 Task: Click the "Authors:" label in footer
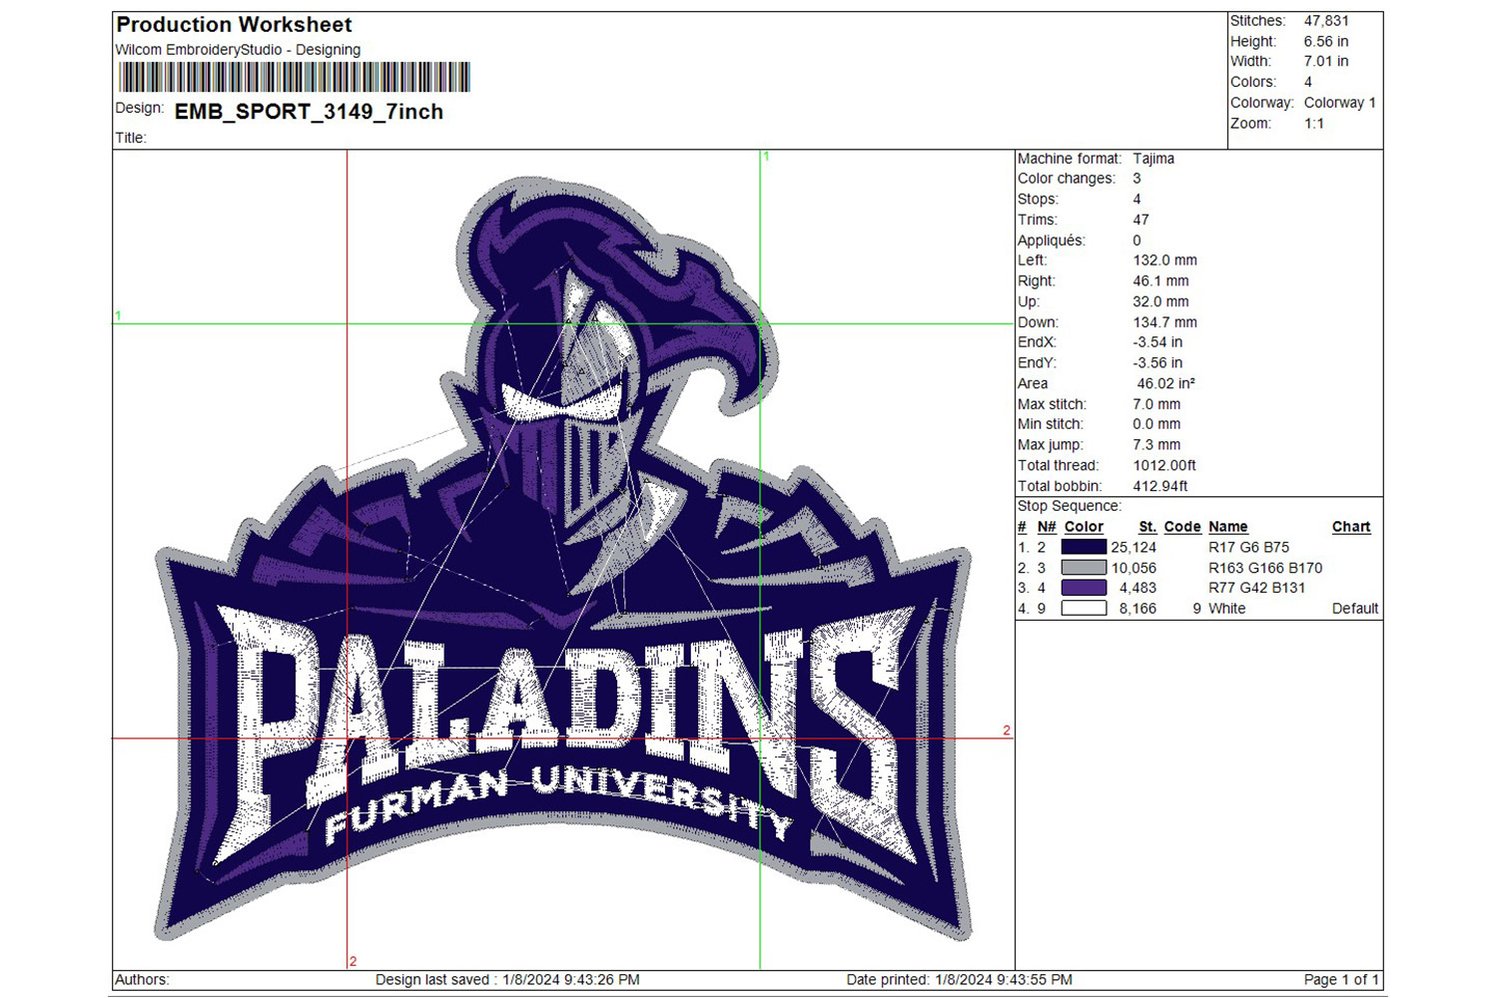coord(142,980)
